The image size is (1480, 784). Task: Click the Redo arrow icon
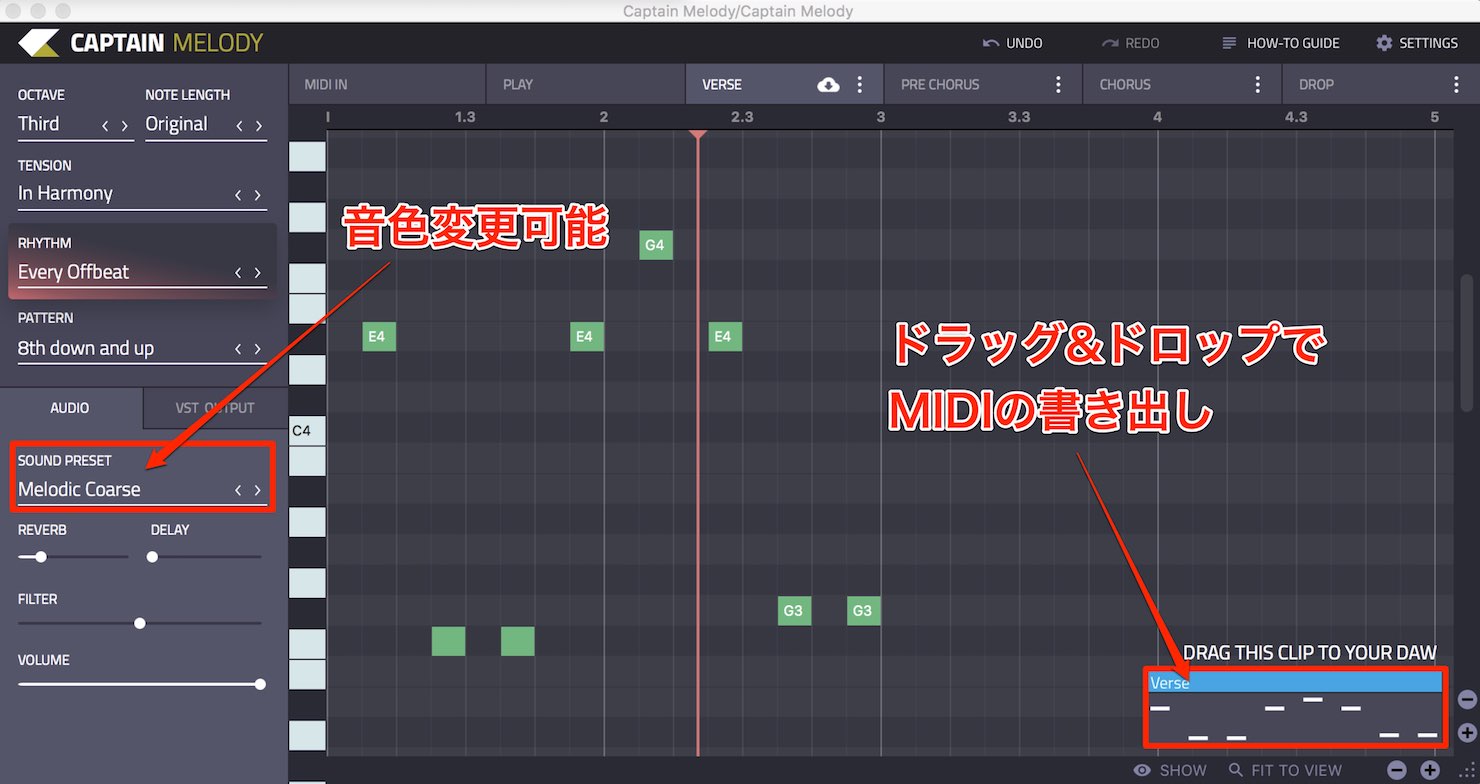point(1110,43)
